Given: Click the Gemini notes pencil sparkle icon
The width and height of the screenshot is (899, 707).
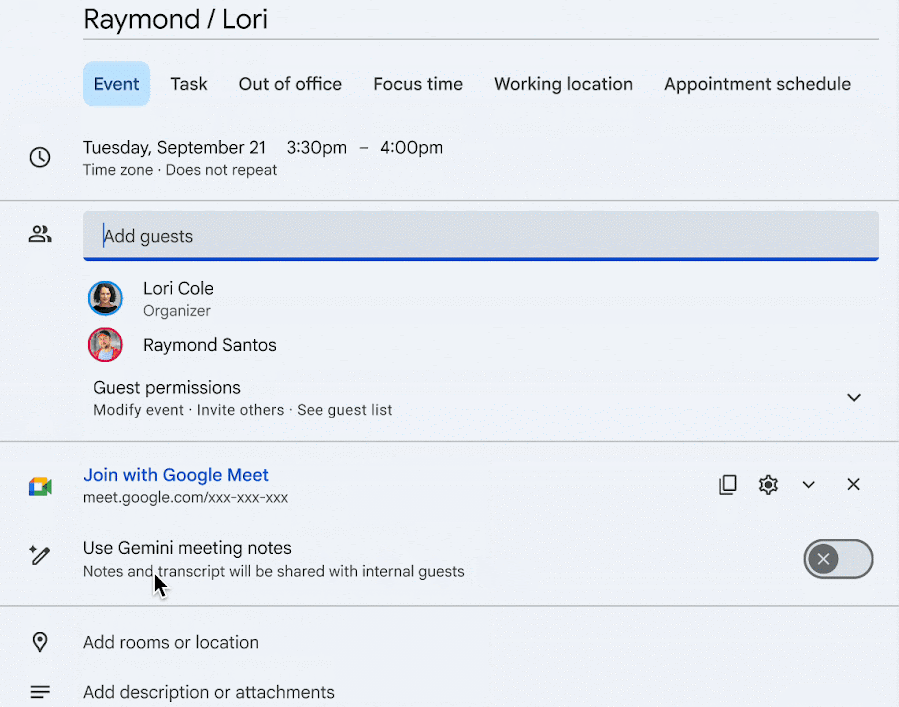Looking at the screenshot, I should coord(40,556).
